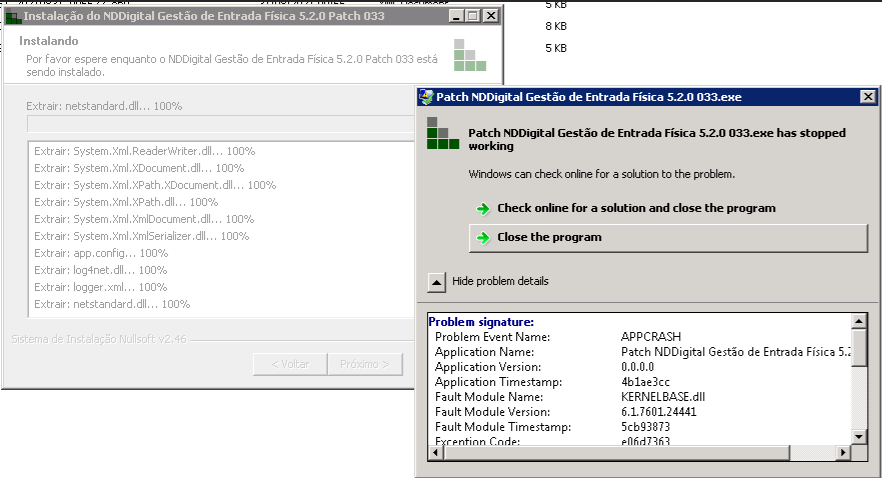Click the green arrow beside Close the program
This screenshot has height=478, width=882.
tap(483, 238)
